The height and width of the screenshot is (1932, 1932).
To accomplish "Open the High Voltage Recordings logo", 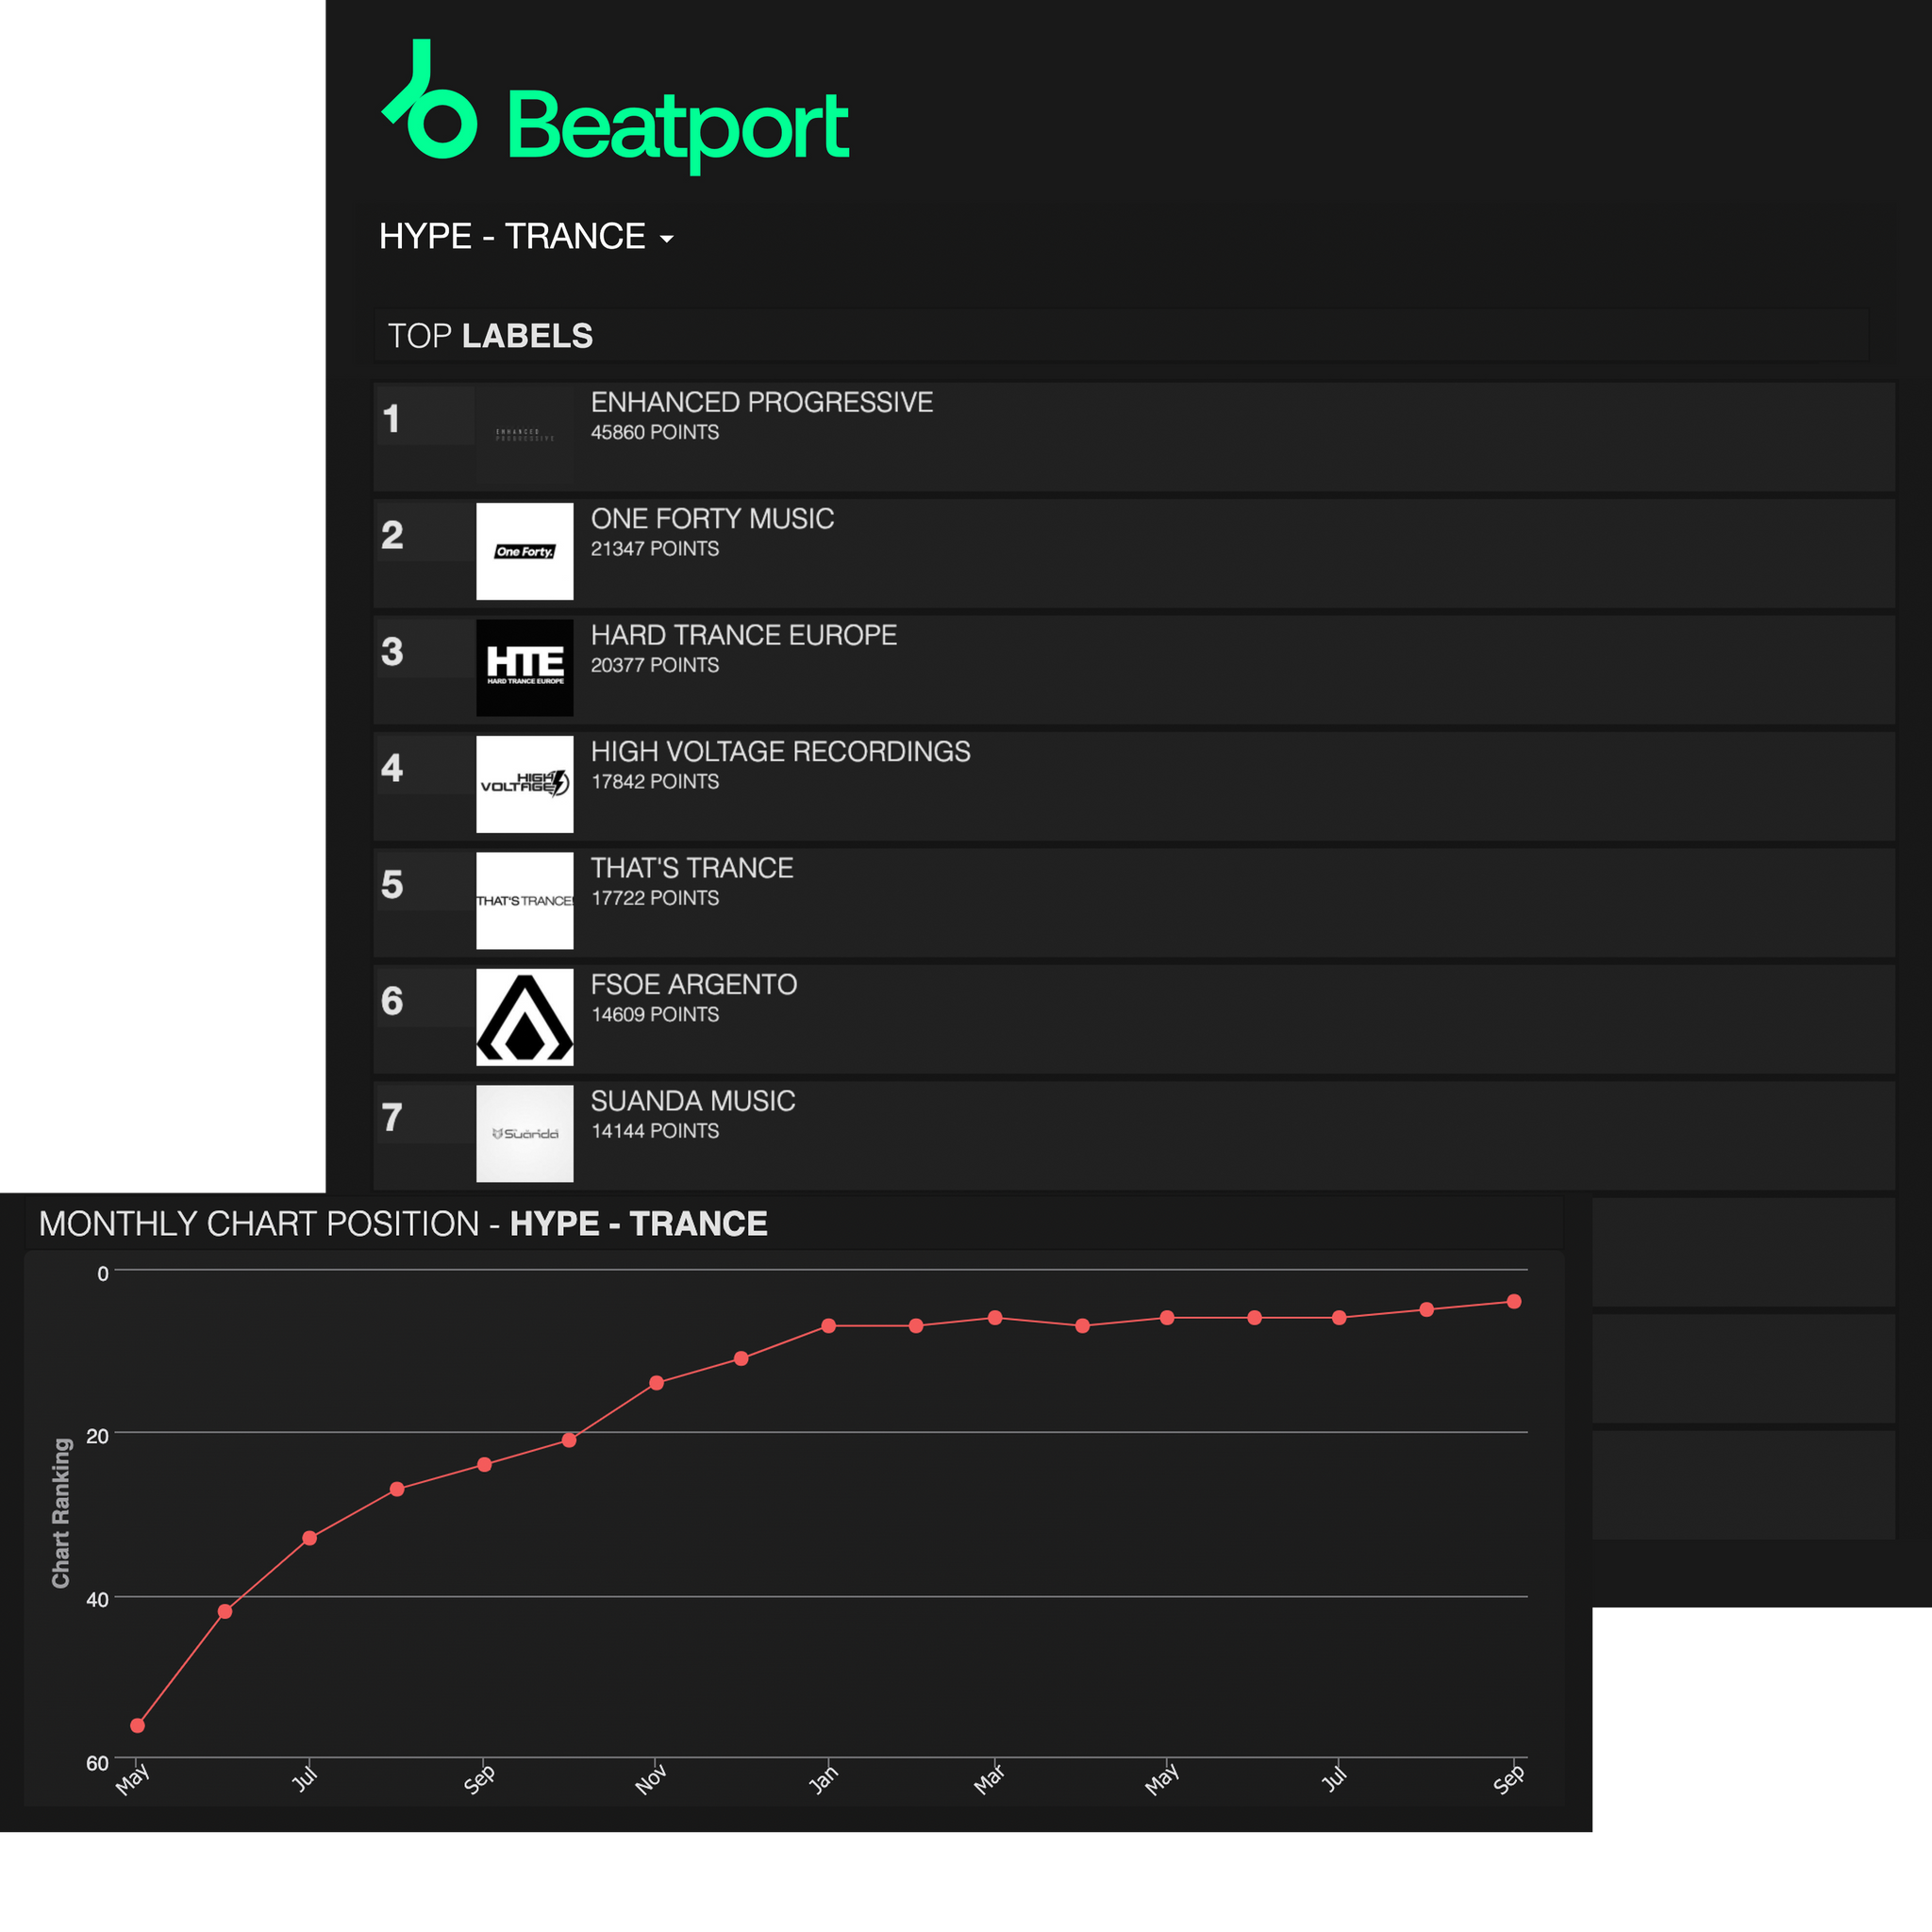I will pos(525,784).
